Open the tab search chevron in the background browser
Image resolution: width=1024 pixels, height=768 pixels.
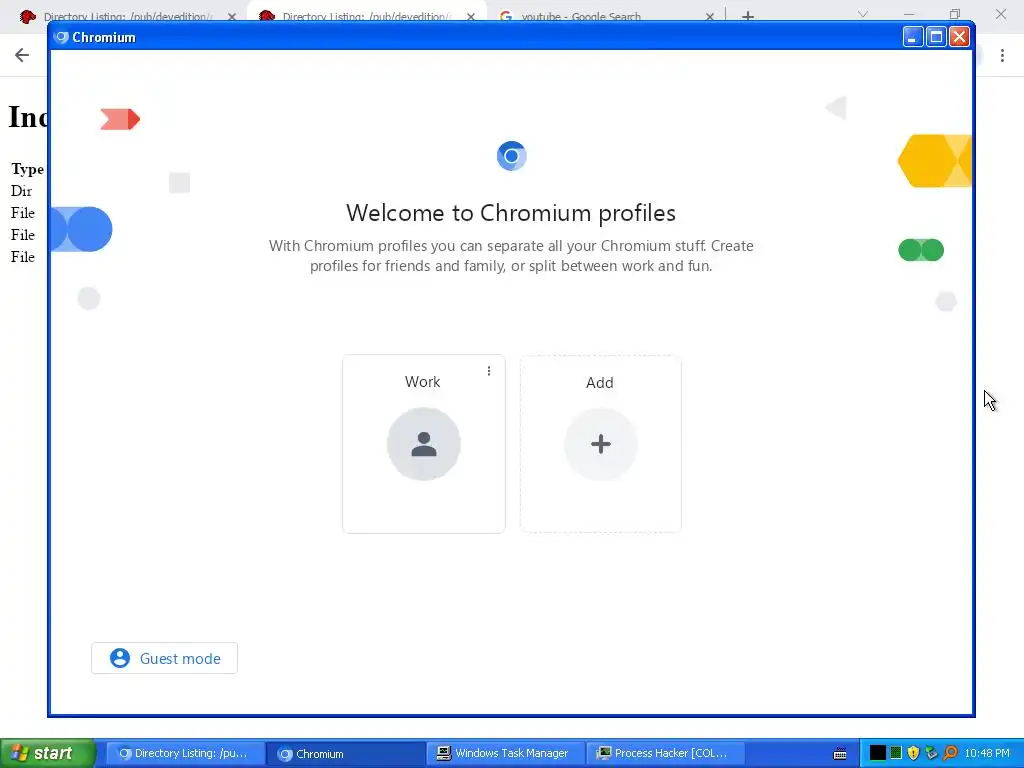tap(863, 14)
